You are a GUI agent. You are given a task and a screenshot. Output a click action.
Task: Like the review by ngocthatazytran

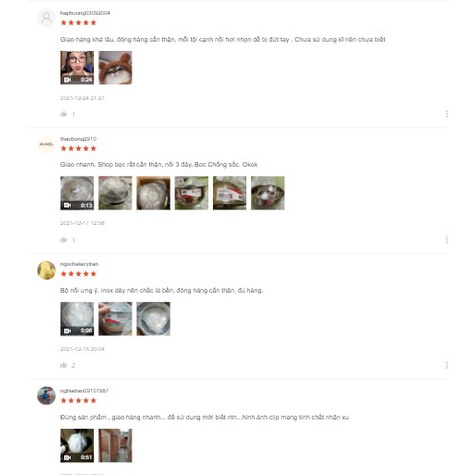click(64, 365)
